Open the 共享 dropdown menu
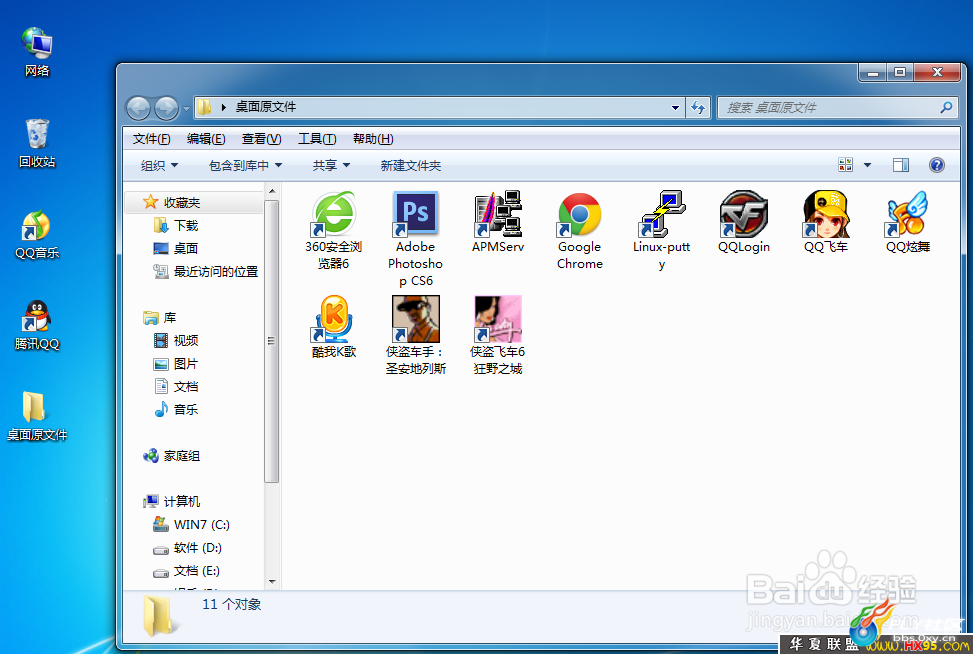This screenshot has width=973, height=654. tap(331, 166)
